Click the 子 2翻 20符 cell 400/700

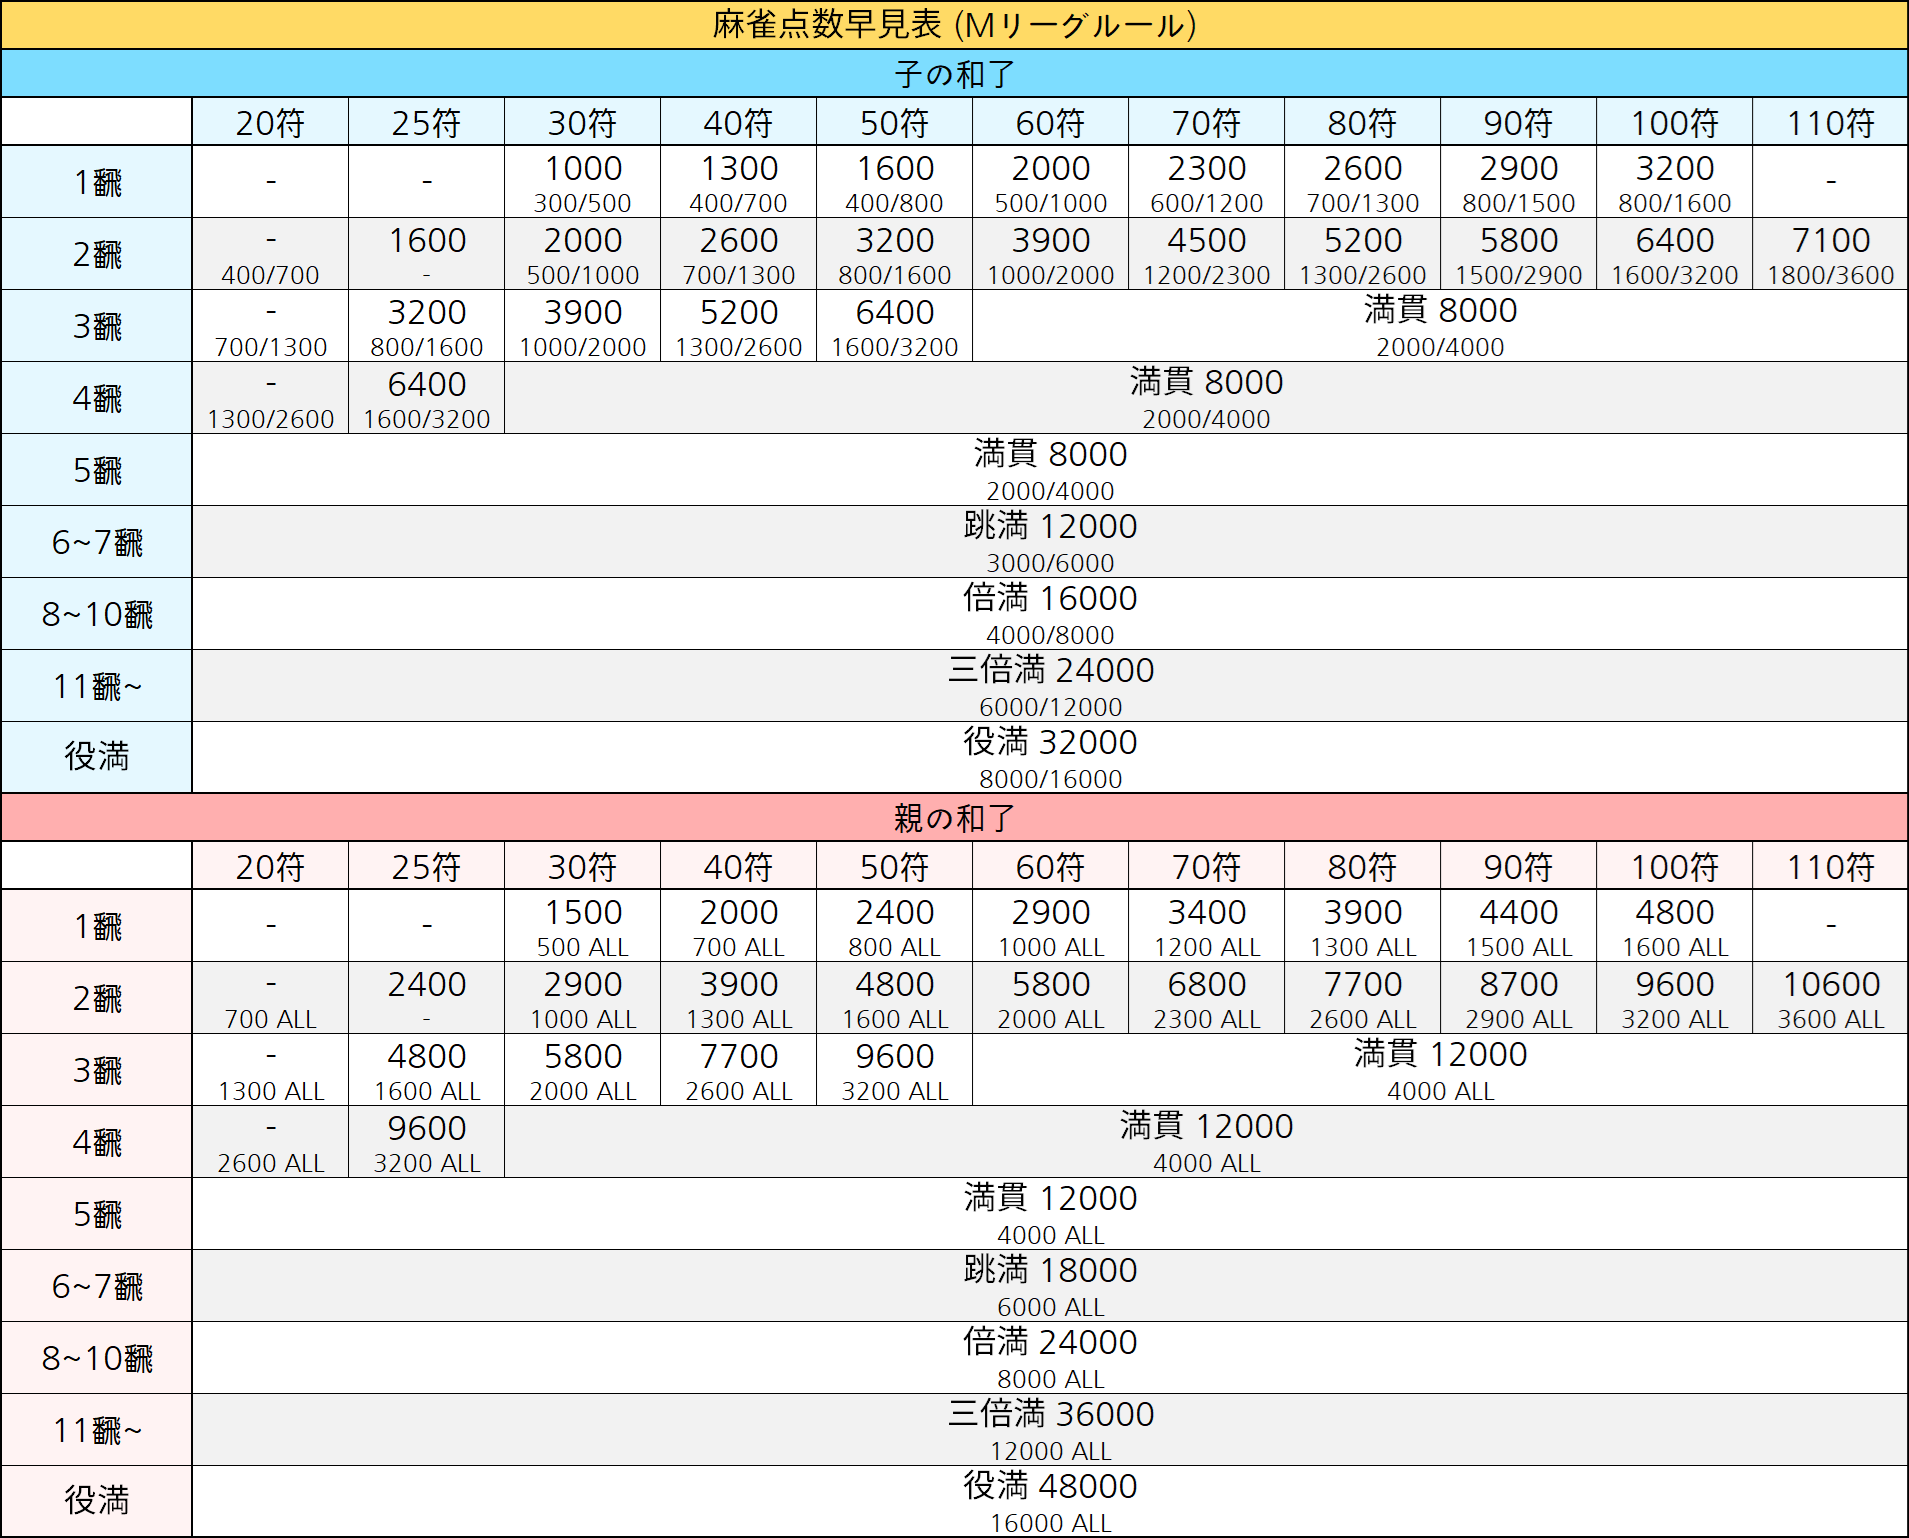270,254
